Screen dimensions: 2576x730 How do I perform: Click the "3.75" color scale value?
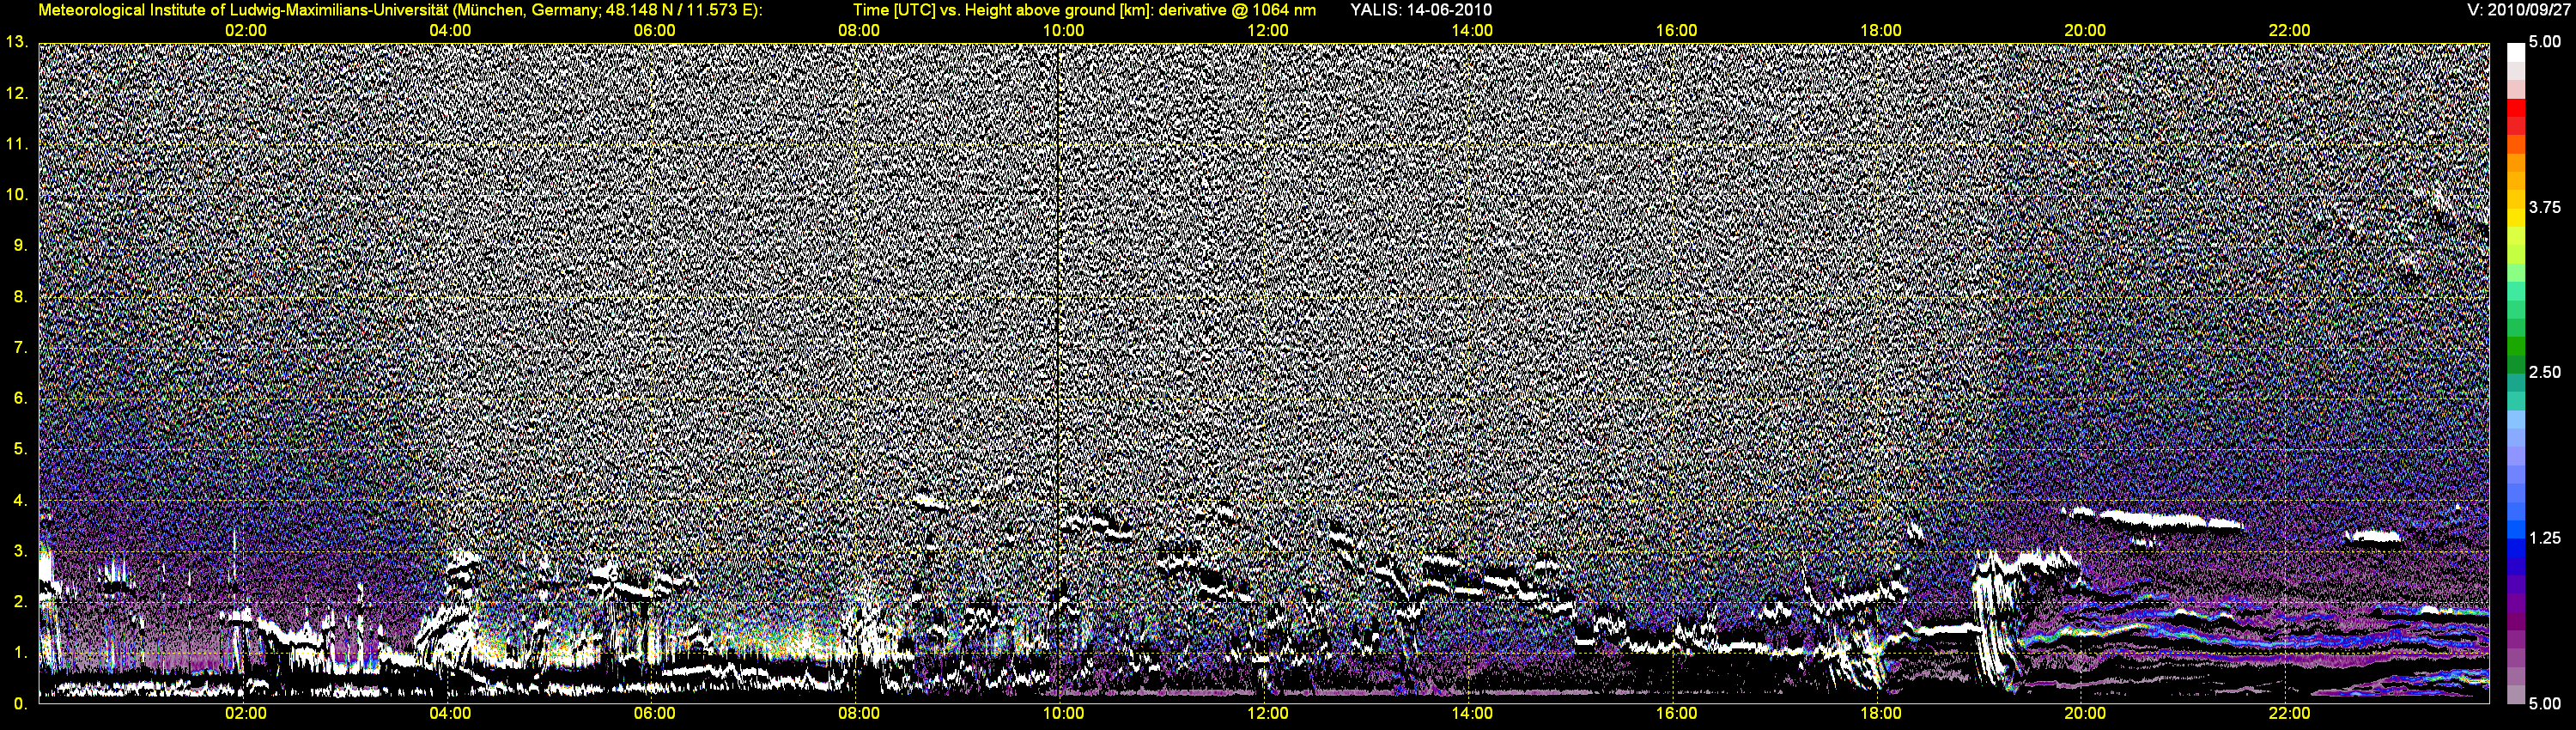click(2545, 207)
